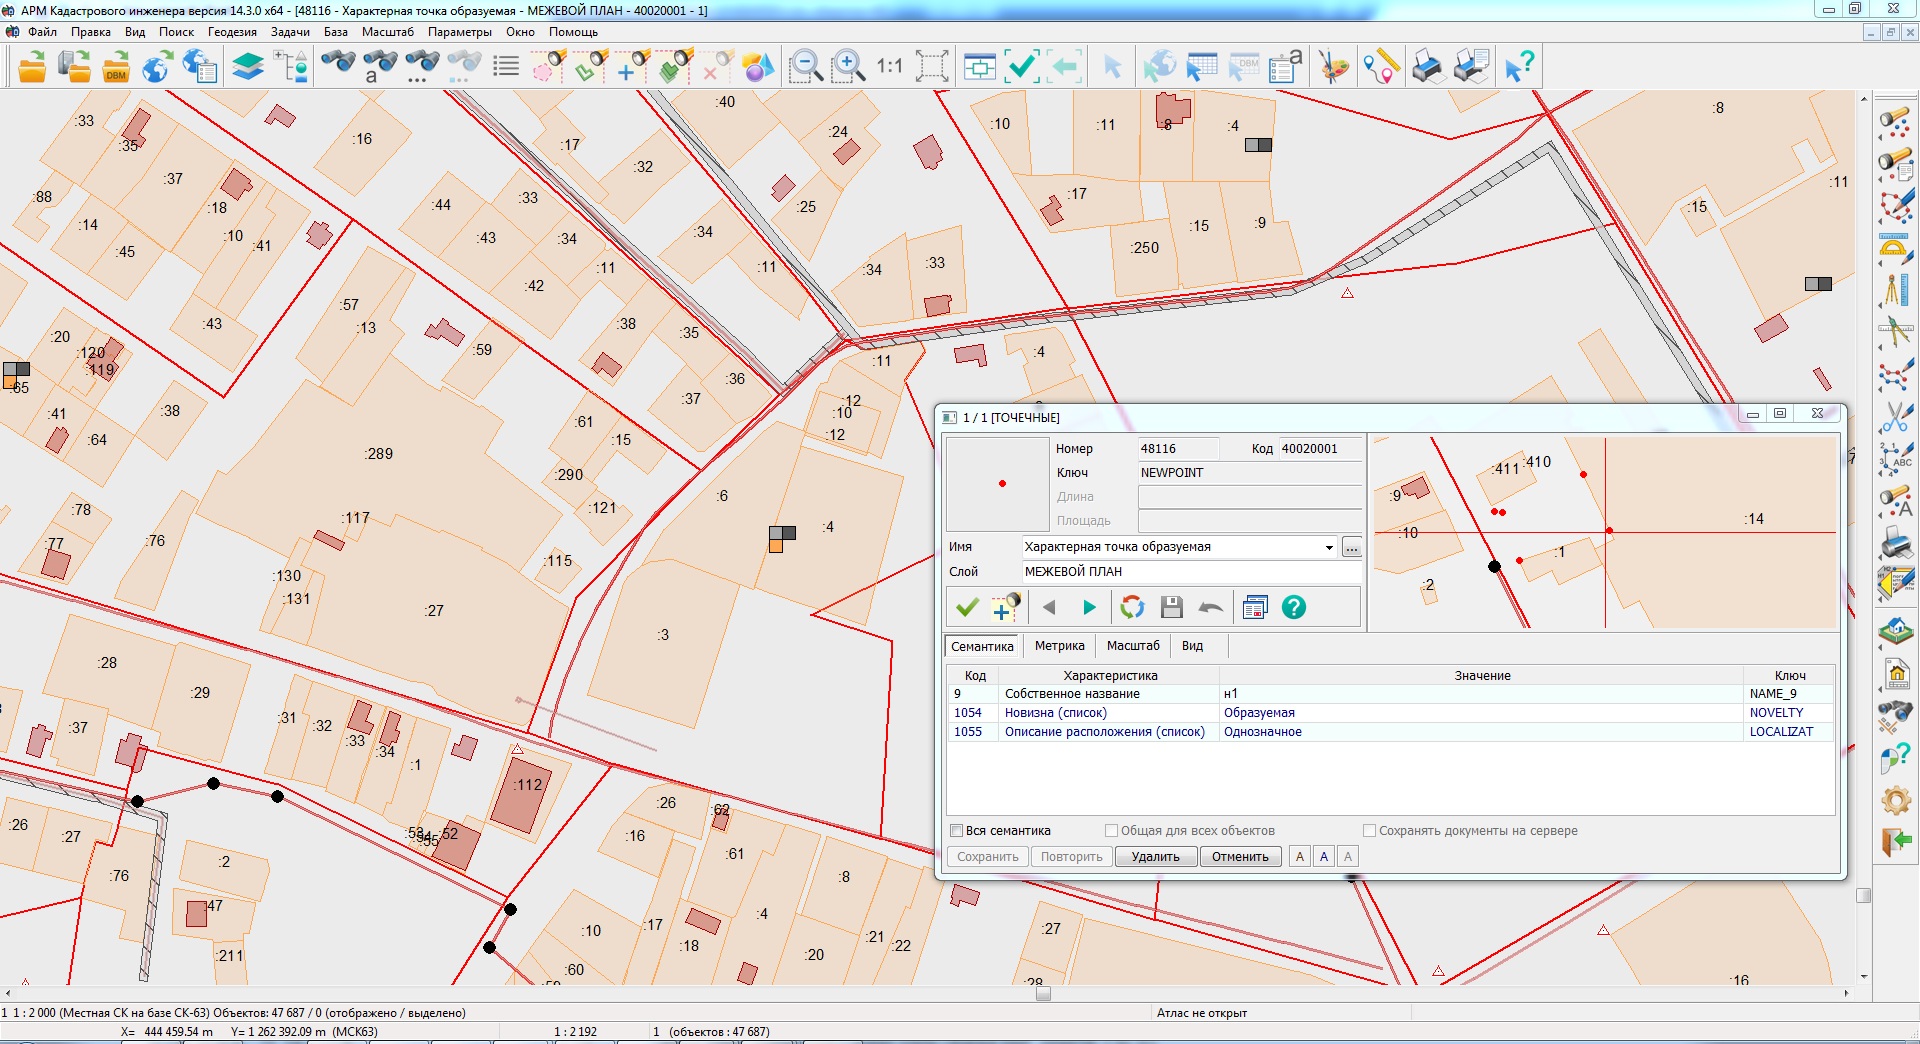Click the binoculars search icon
The width and height of the screenshot is (1920, 1044).
click(x=338, y=67)
